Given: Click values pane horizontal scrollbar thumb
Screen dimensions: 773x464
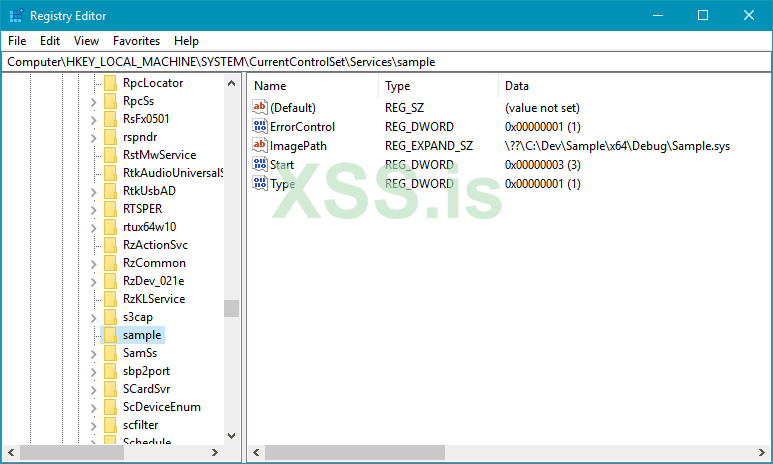Looking at the screenshot, I should pyautogui.click(x=355, y=452).
